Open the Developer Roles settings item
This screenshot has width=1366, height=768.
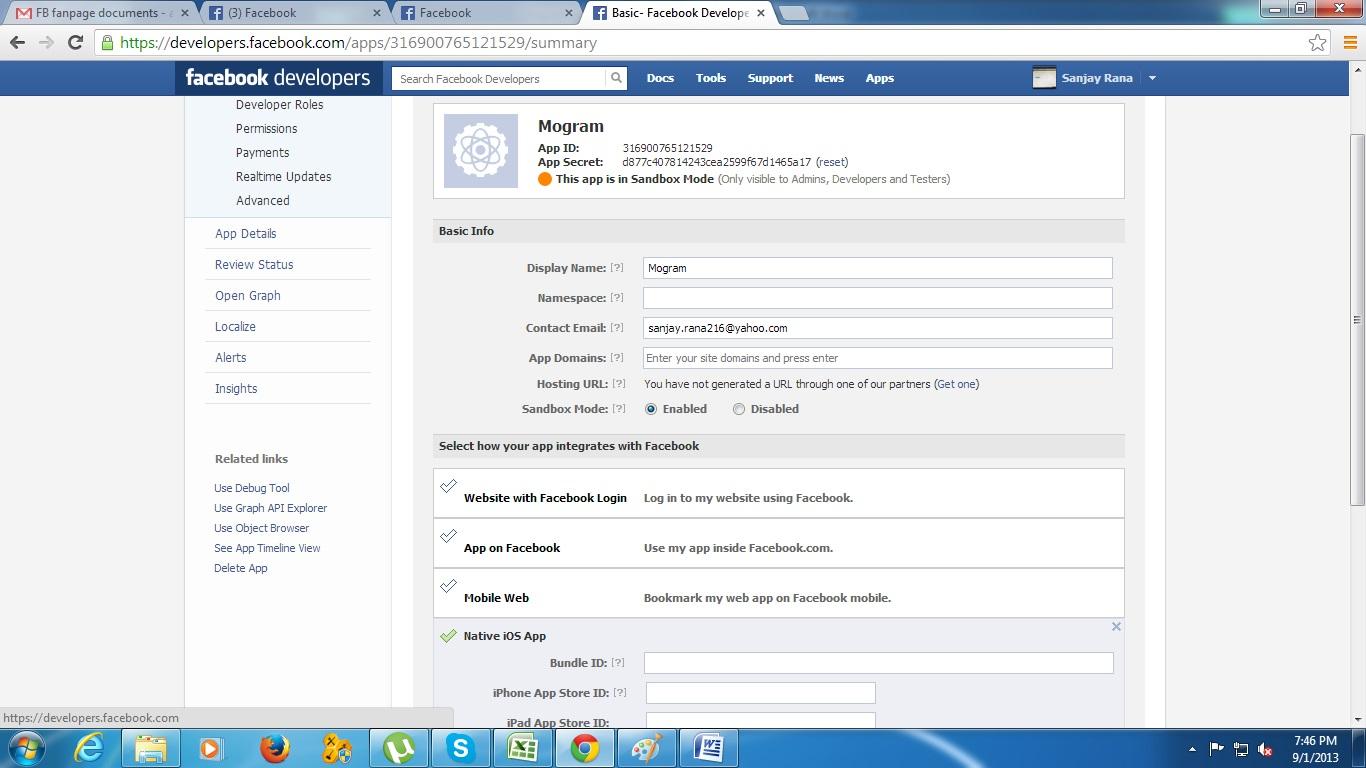pos(279,105)
